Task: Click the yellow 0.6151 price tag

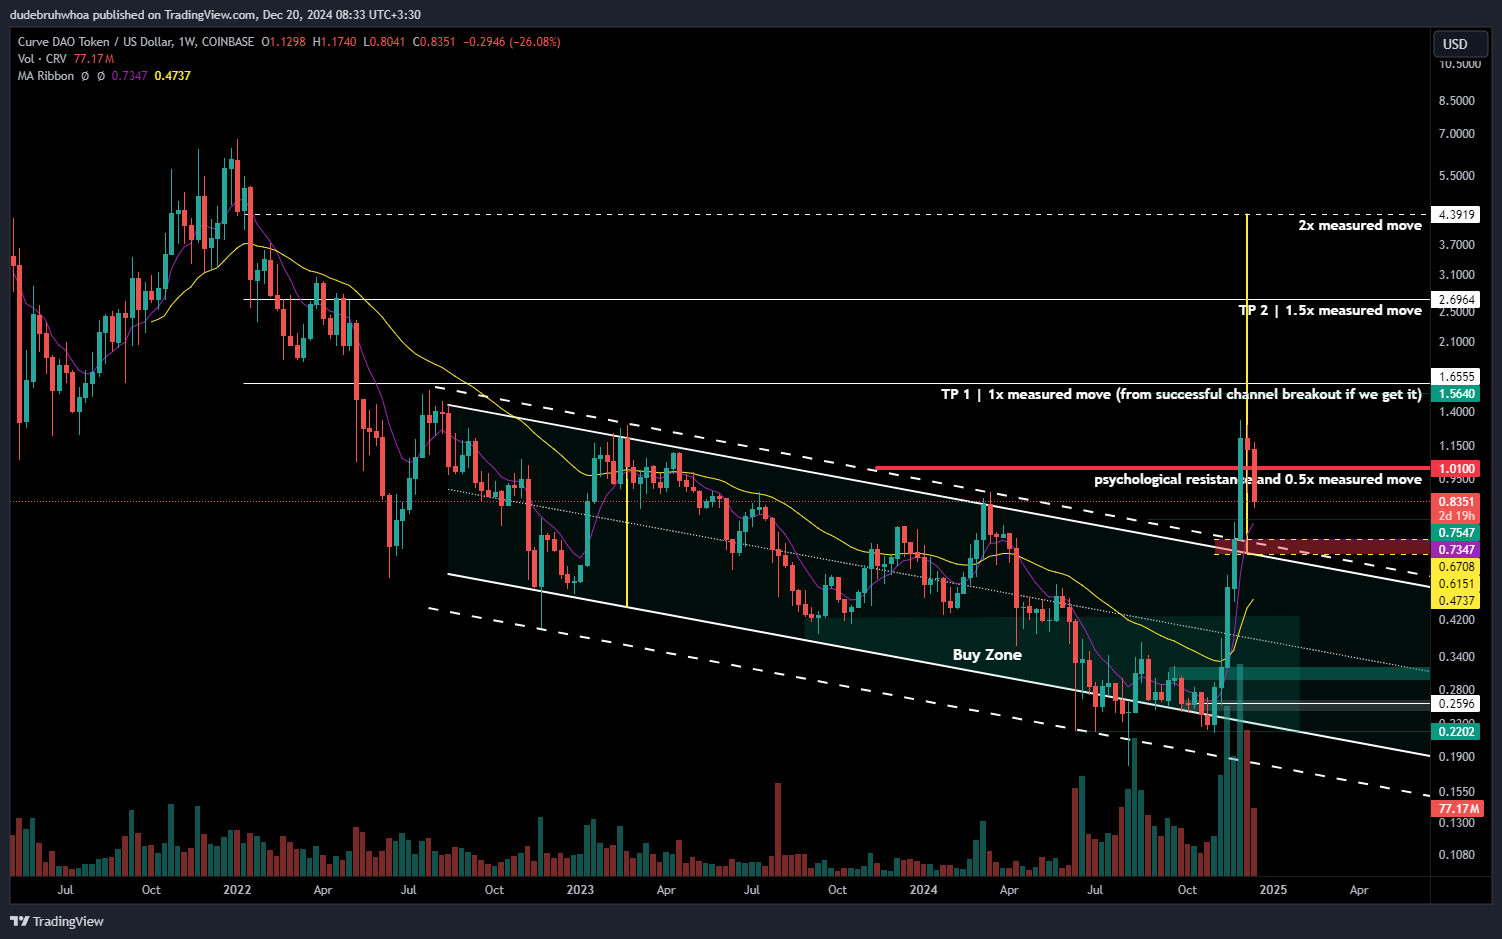Action: [1456, 584]
